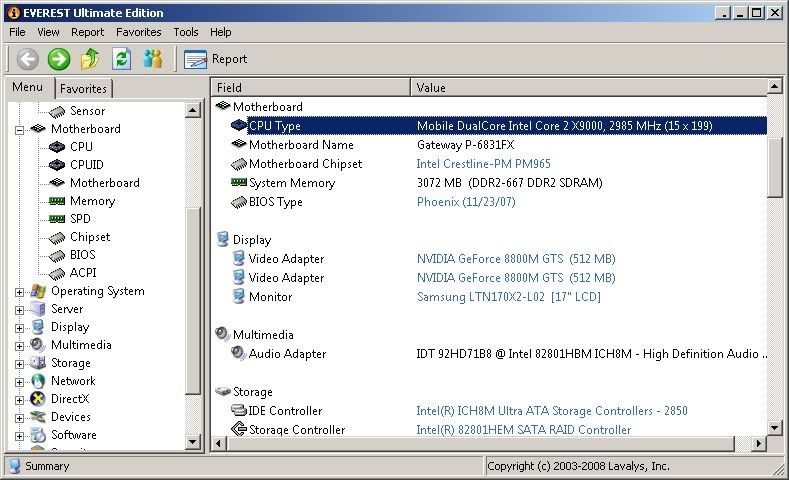Image resolution: width=789 pixels, height=480 pixels.
Task: Click the Devices tree icon
Action: point(38,417)
